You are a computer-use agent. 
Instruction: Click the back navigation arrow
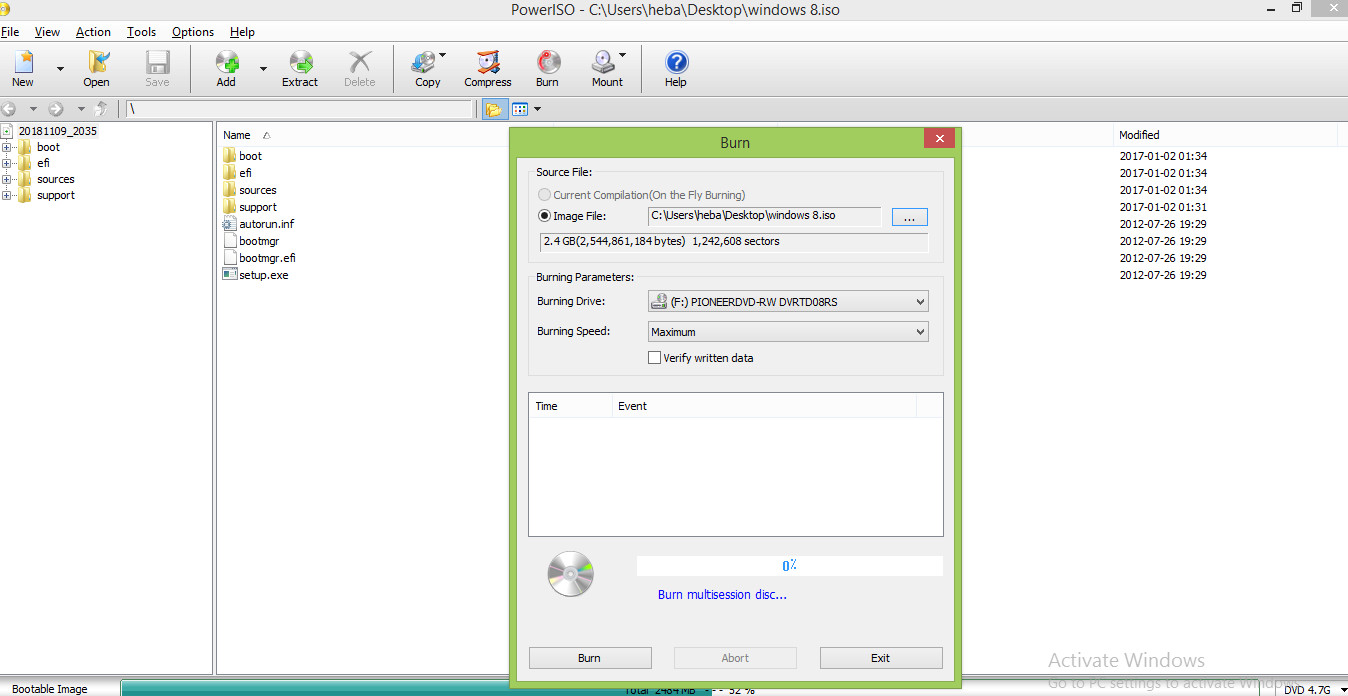click(9, 109)
